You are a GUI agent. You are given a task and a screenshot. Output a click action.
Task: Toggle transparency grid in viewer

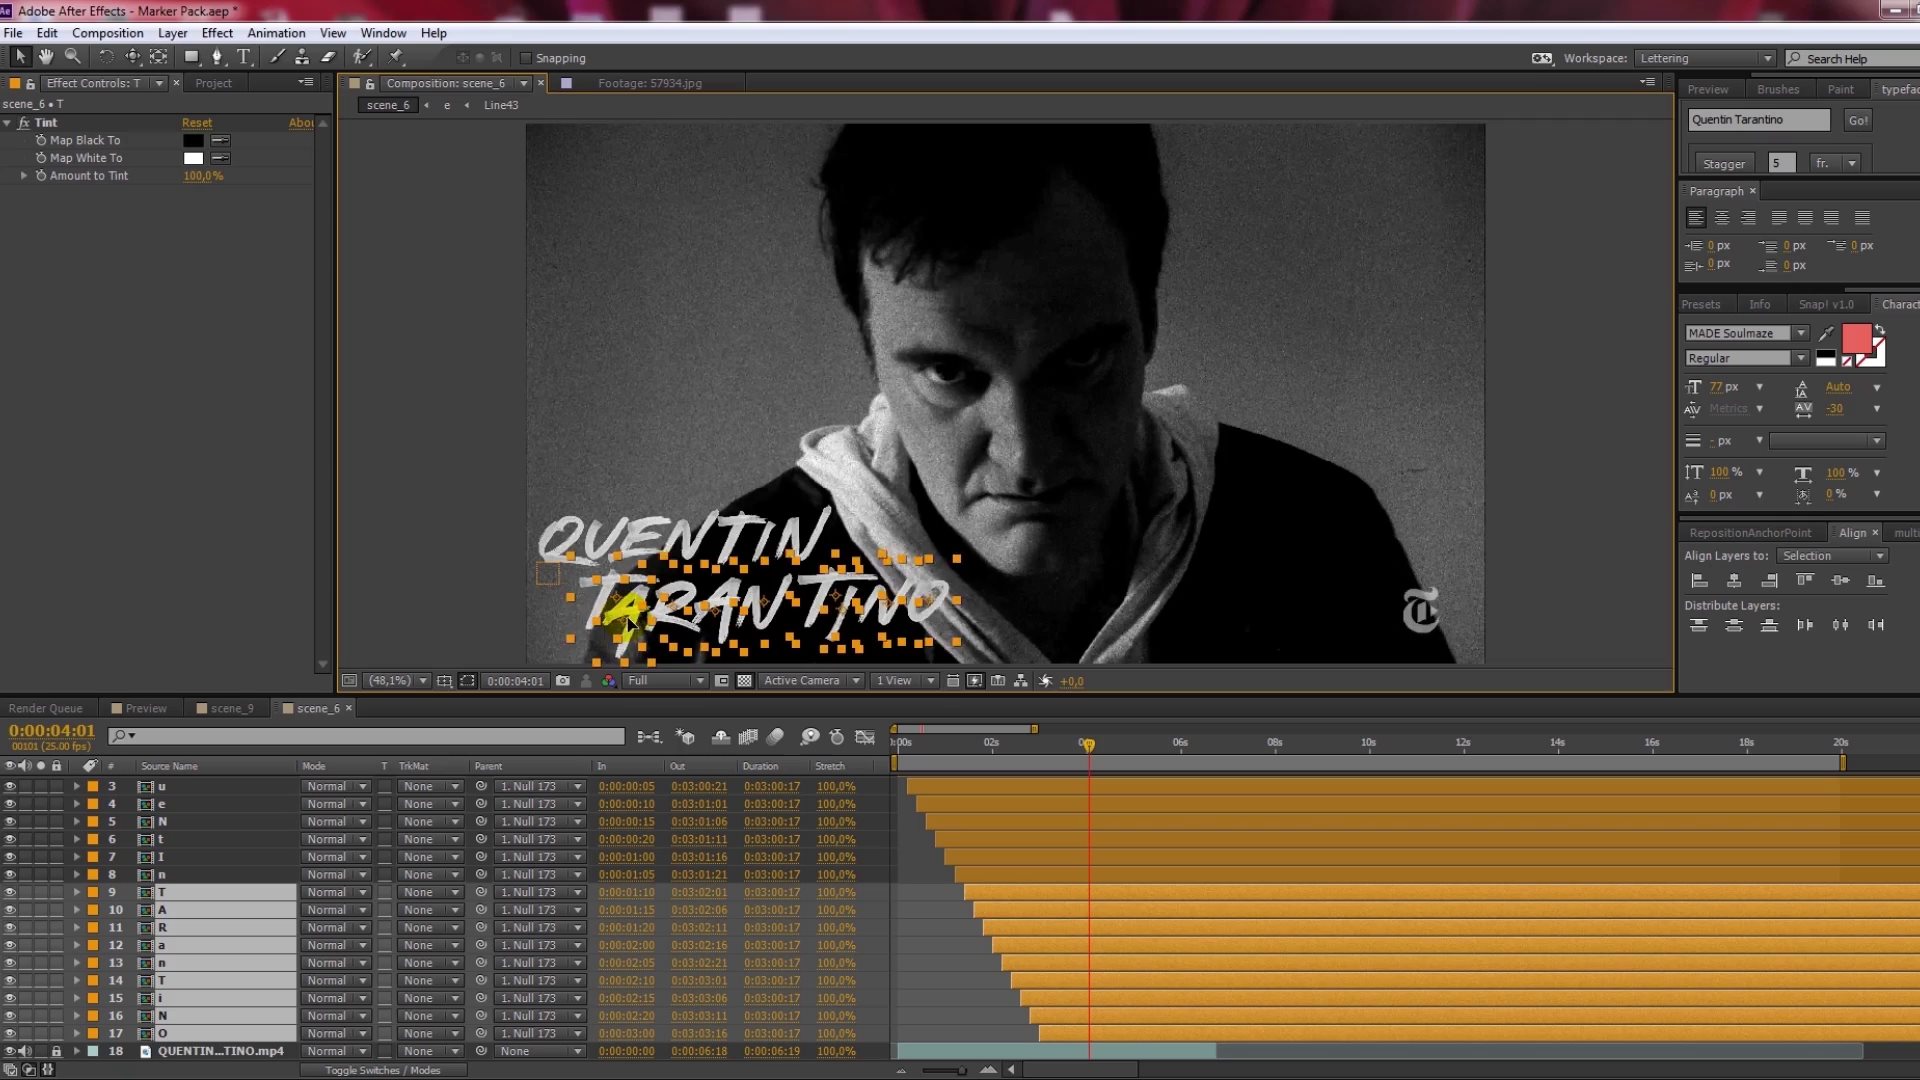tap(744, 681)
